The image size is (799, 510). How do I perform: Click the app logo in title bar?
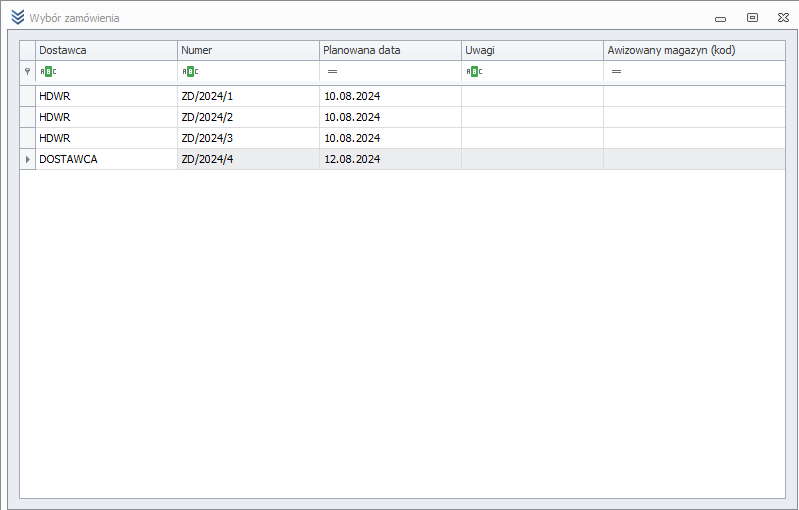point(17,17)
